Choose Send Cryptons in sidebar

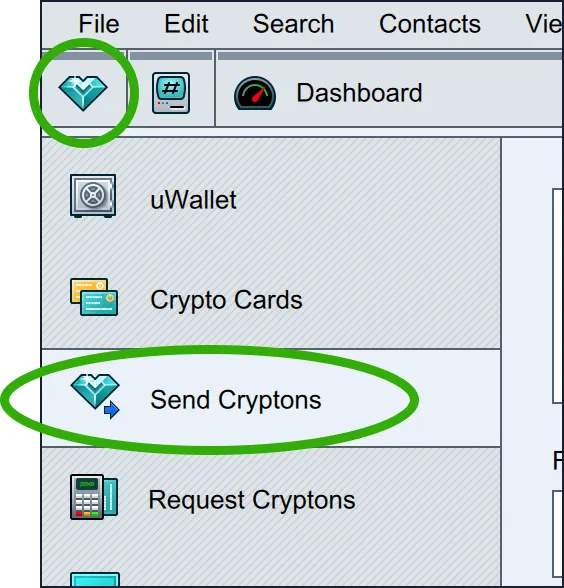tap(271, 398)
